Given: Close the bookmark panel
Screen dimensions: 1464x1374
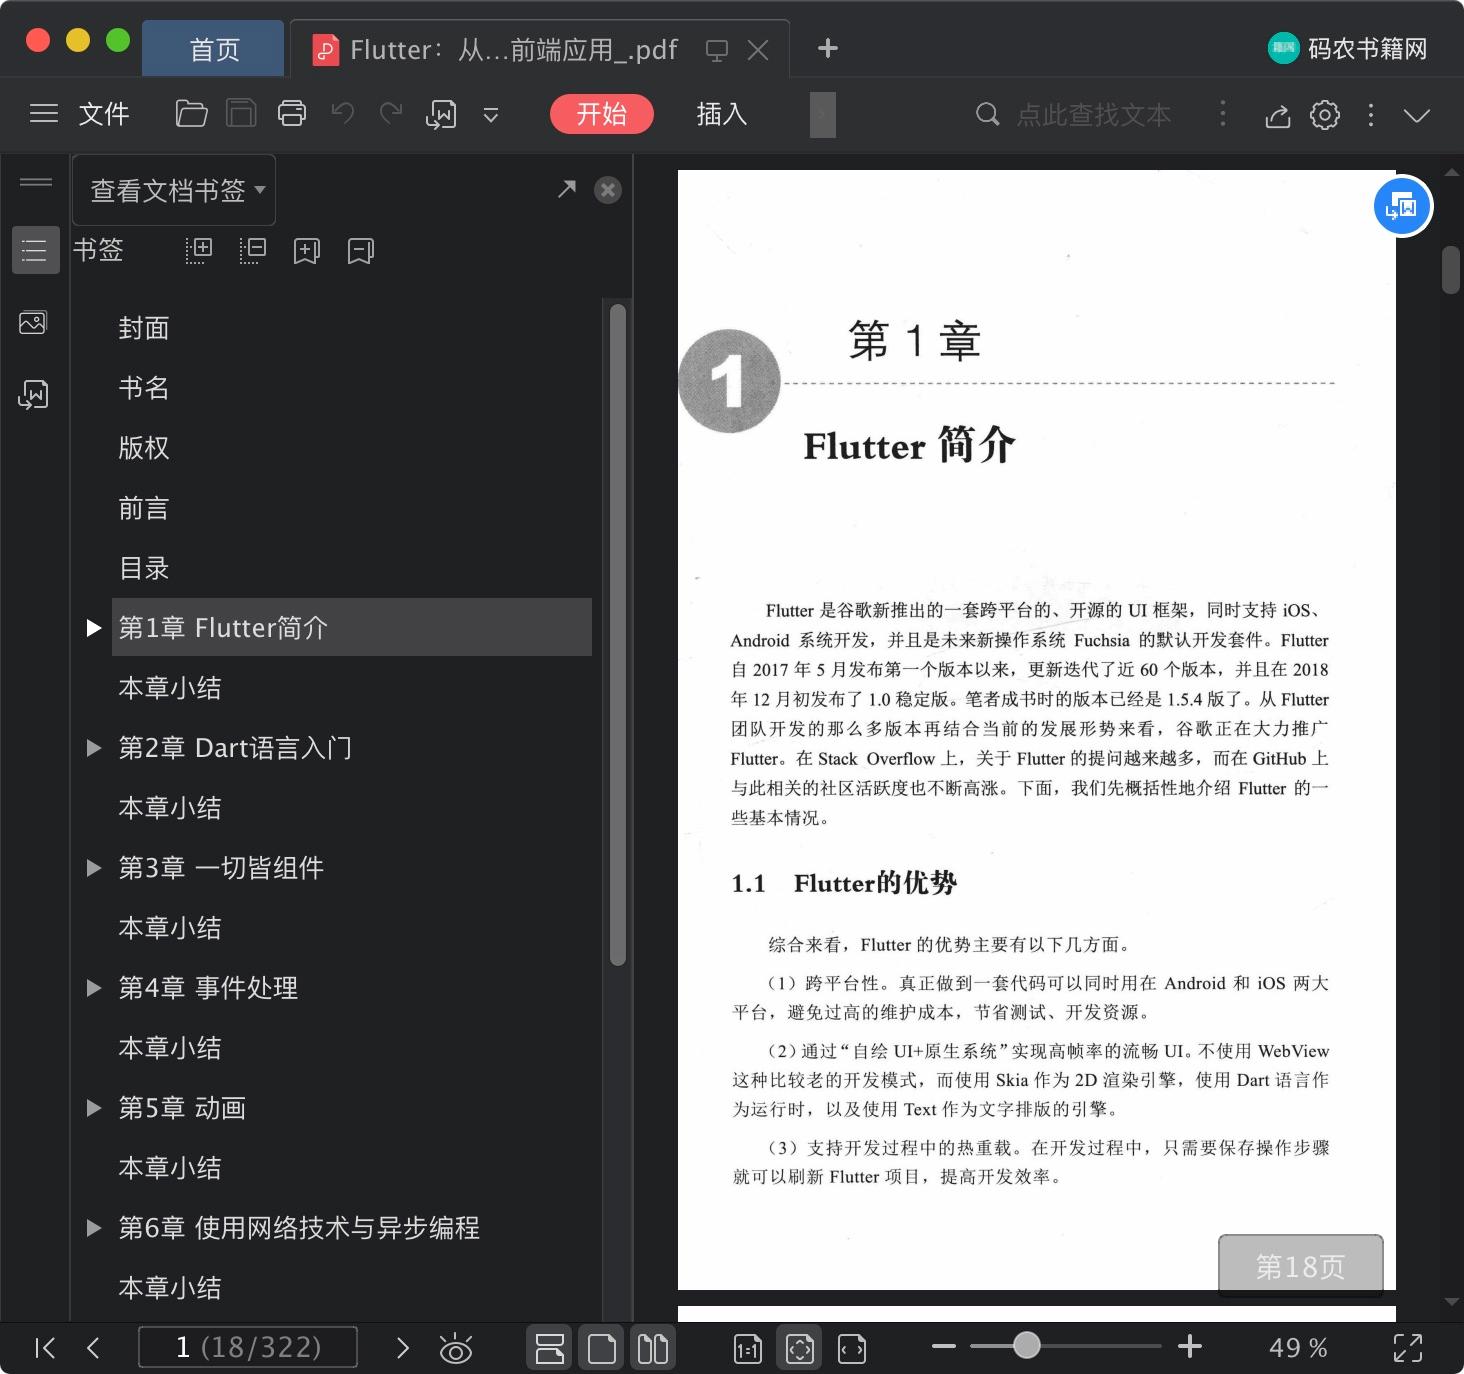Looking at the screenshot, I should point(608,190).
